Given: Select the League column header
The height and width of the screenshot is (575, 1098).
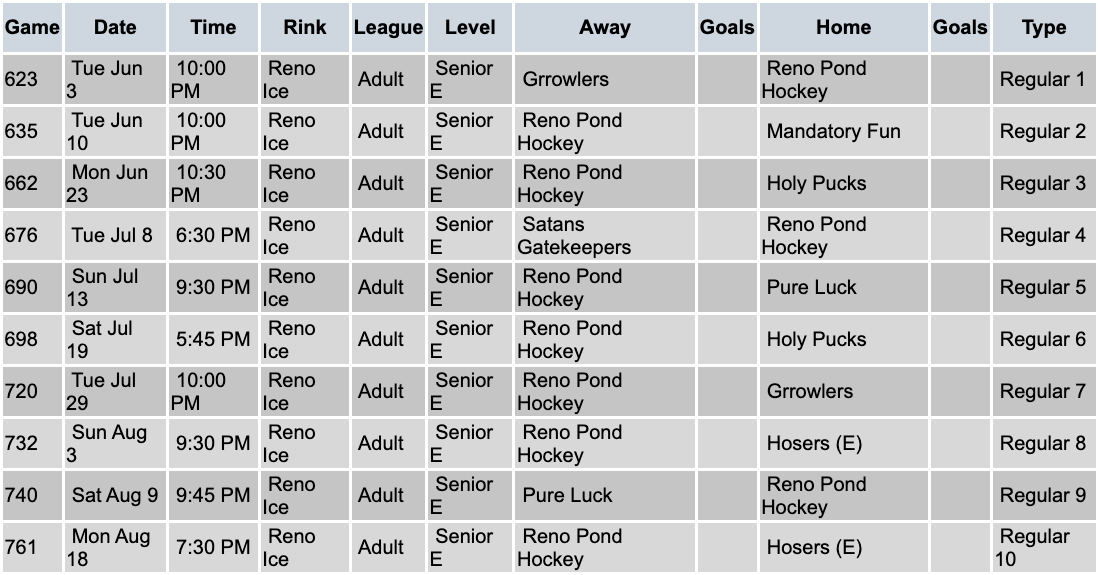Looking at the screenshot, I should [x=388, y=28].
